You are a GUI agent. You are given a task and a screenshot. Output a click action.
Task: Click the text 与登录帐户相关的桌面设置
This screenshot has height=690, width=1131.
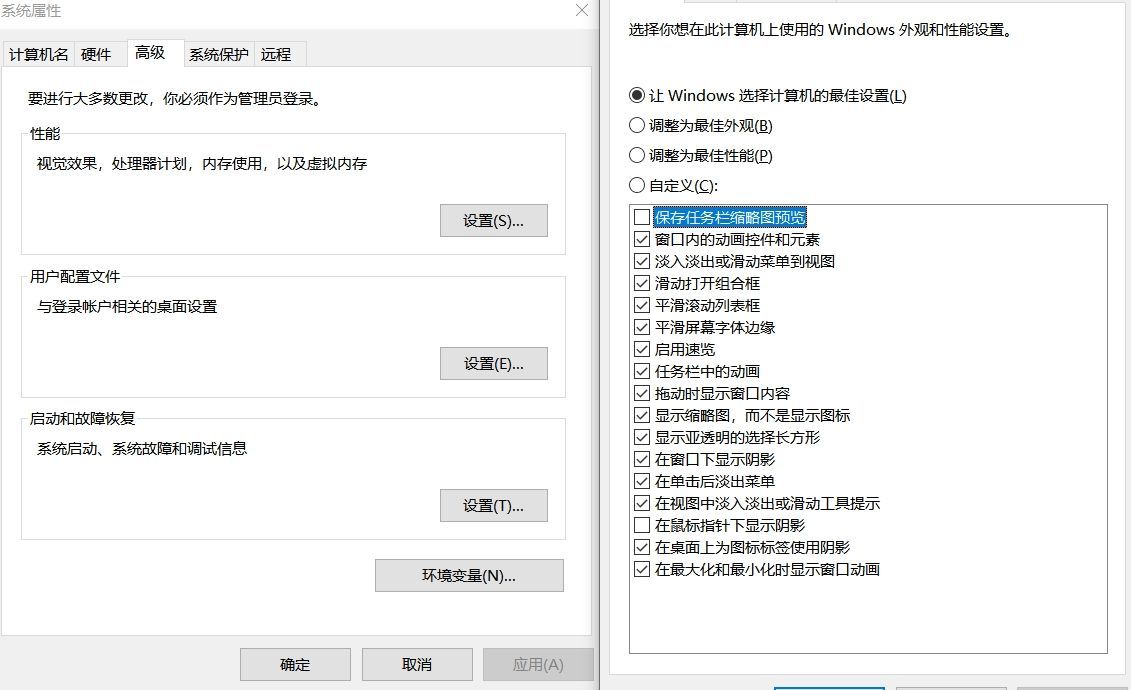[x=127, y=306]
